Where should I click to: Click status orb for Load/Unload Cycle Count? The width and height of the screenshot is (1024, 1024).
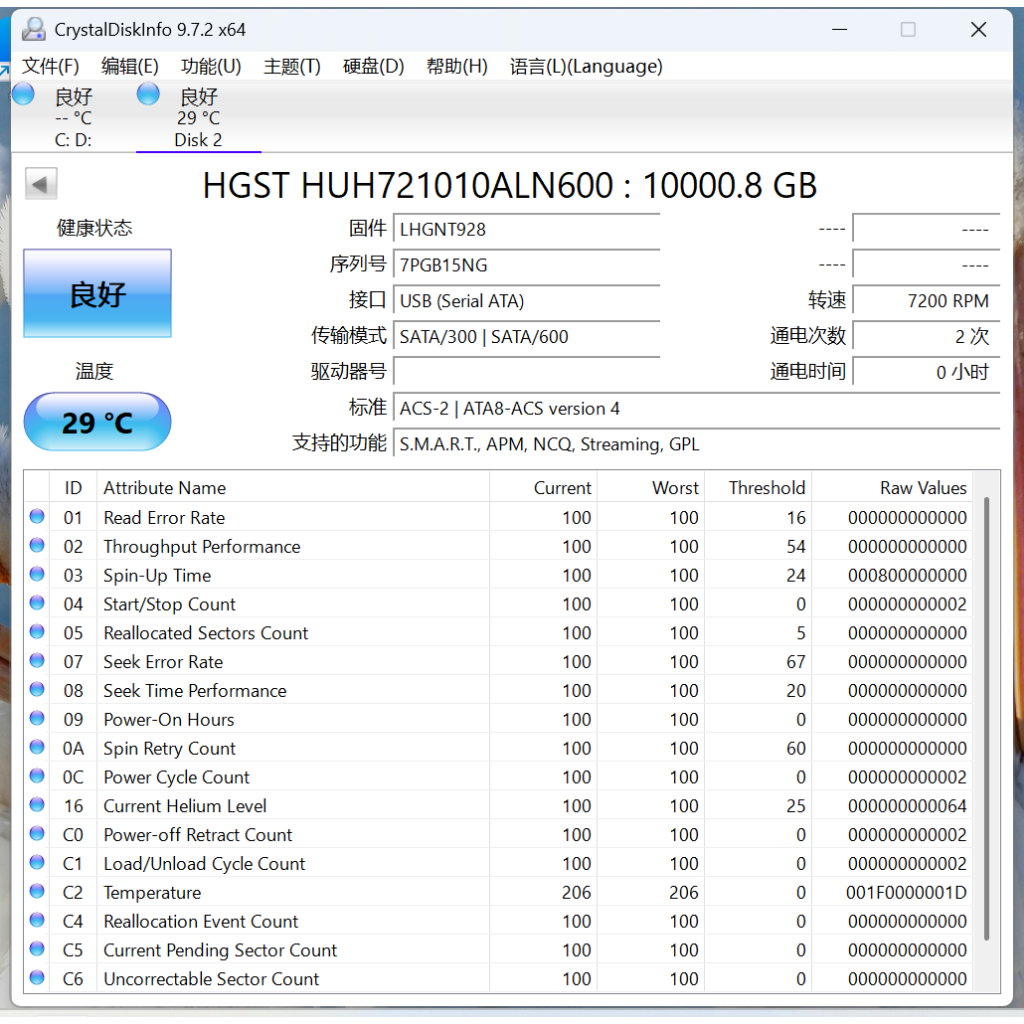coord(37,863)
